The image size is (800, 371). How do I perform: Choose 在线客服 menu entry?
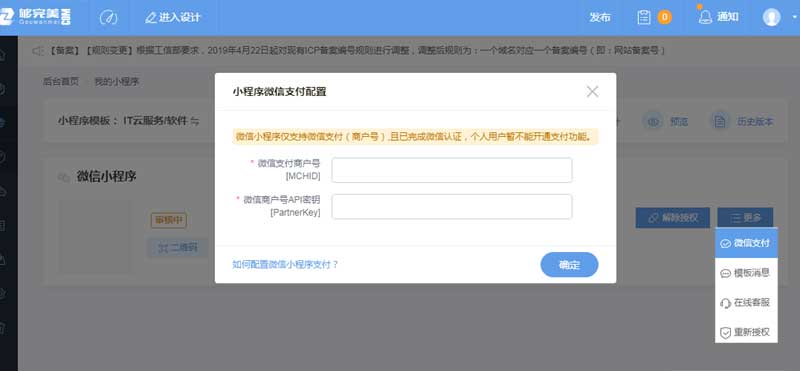[x=746, y=303]
